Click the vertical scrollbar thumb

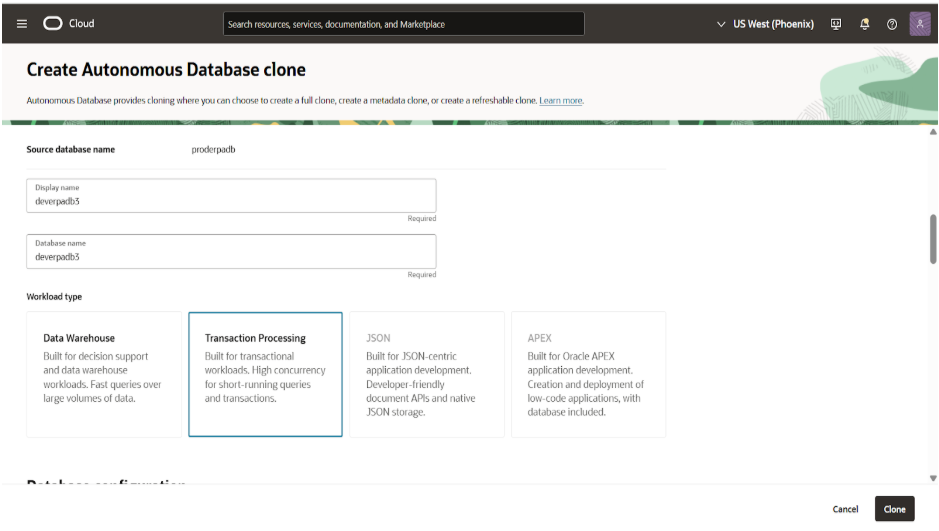[x=933, y=239]
